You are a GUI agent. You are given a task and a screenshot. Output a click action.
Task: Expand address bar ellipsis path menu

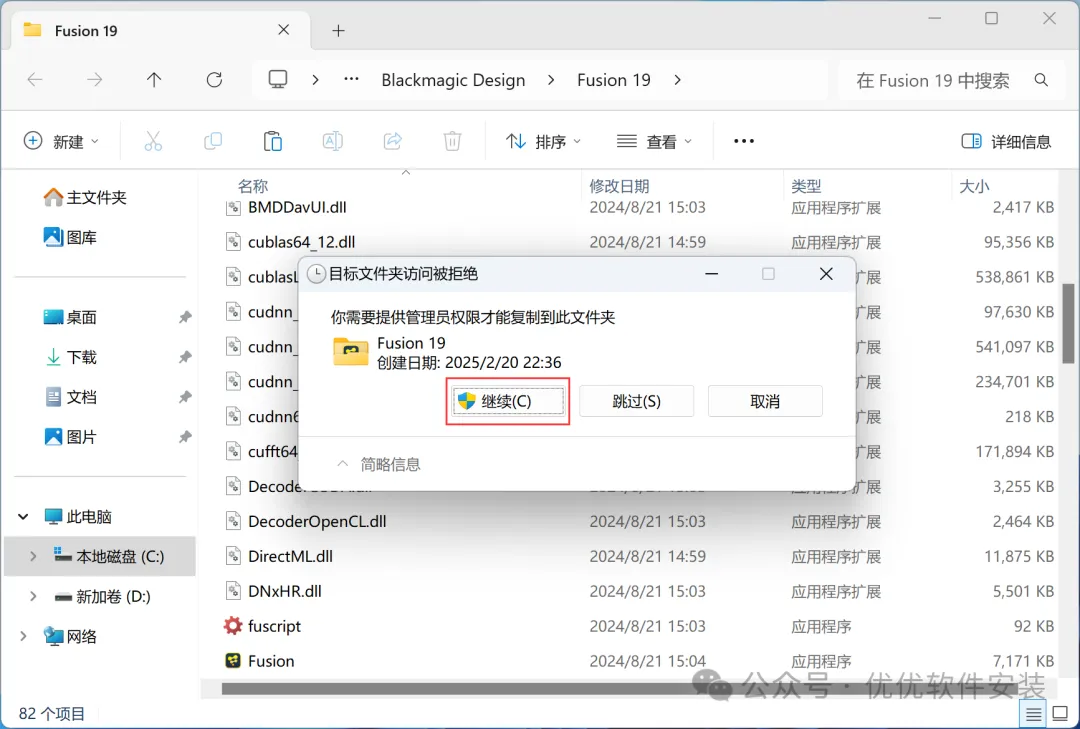(x=351, y=80)
